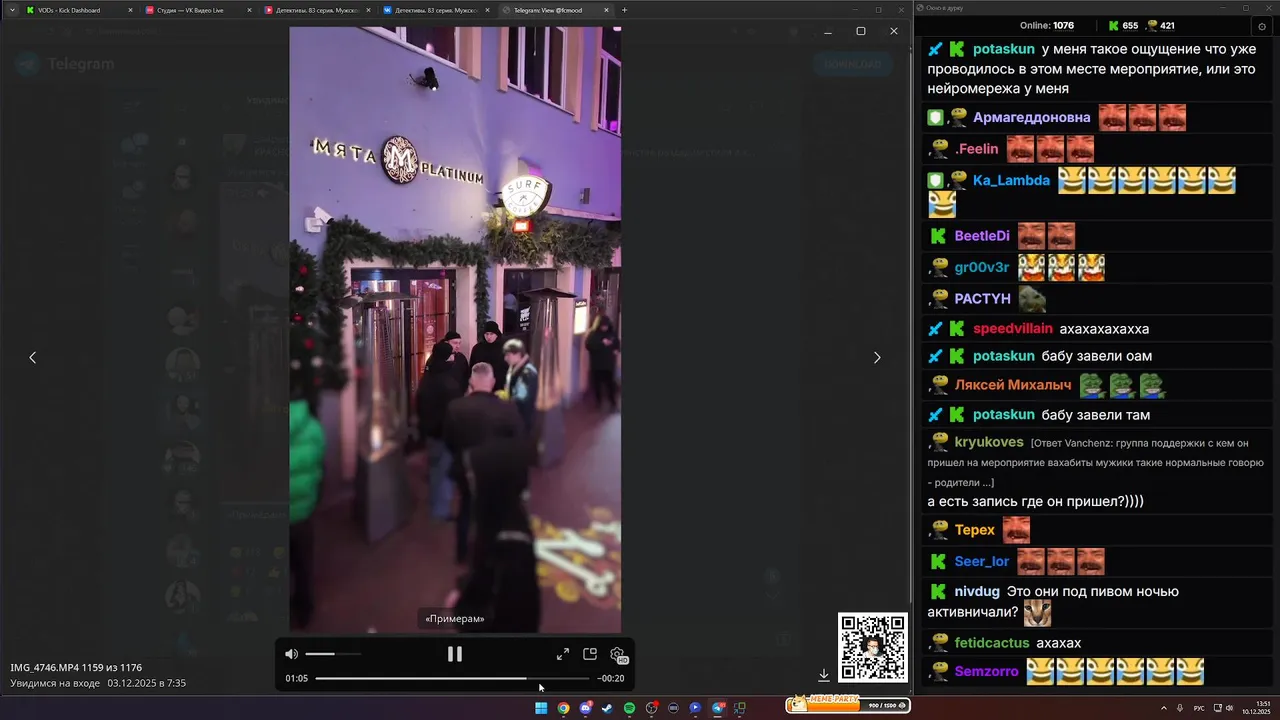The height and width of the screenshot is (720, 1280).
Task: Open the HD quality settings gear
Action: coord(618,655)
